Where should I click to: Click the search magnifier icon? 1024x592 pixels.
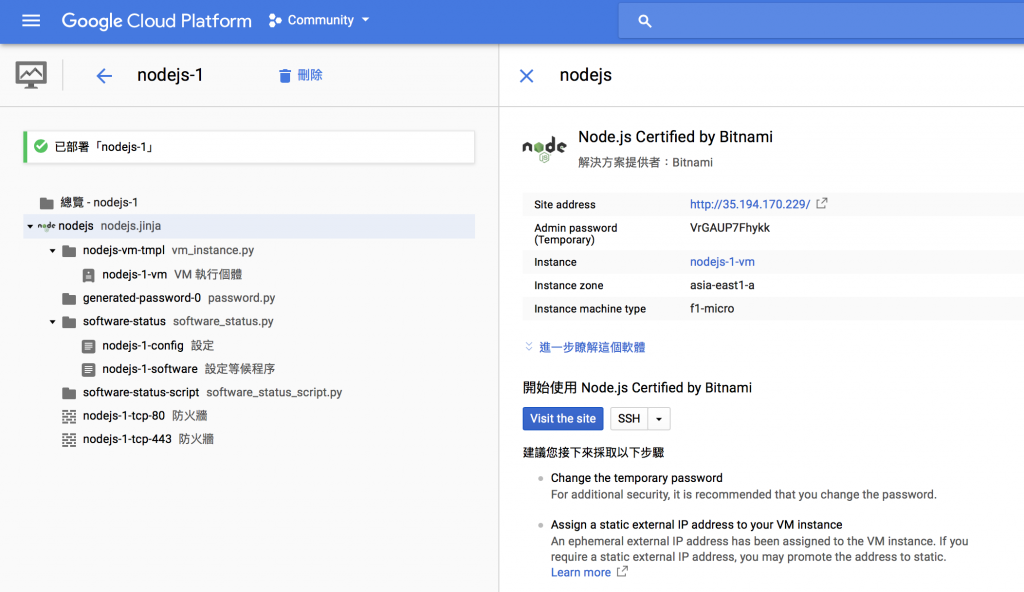click(645, 21)
